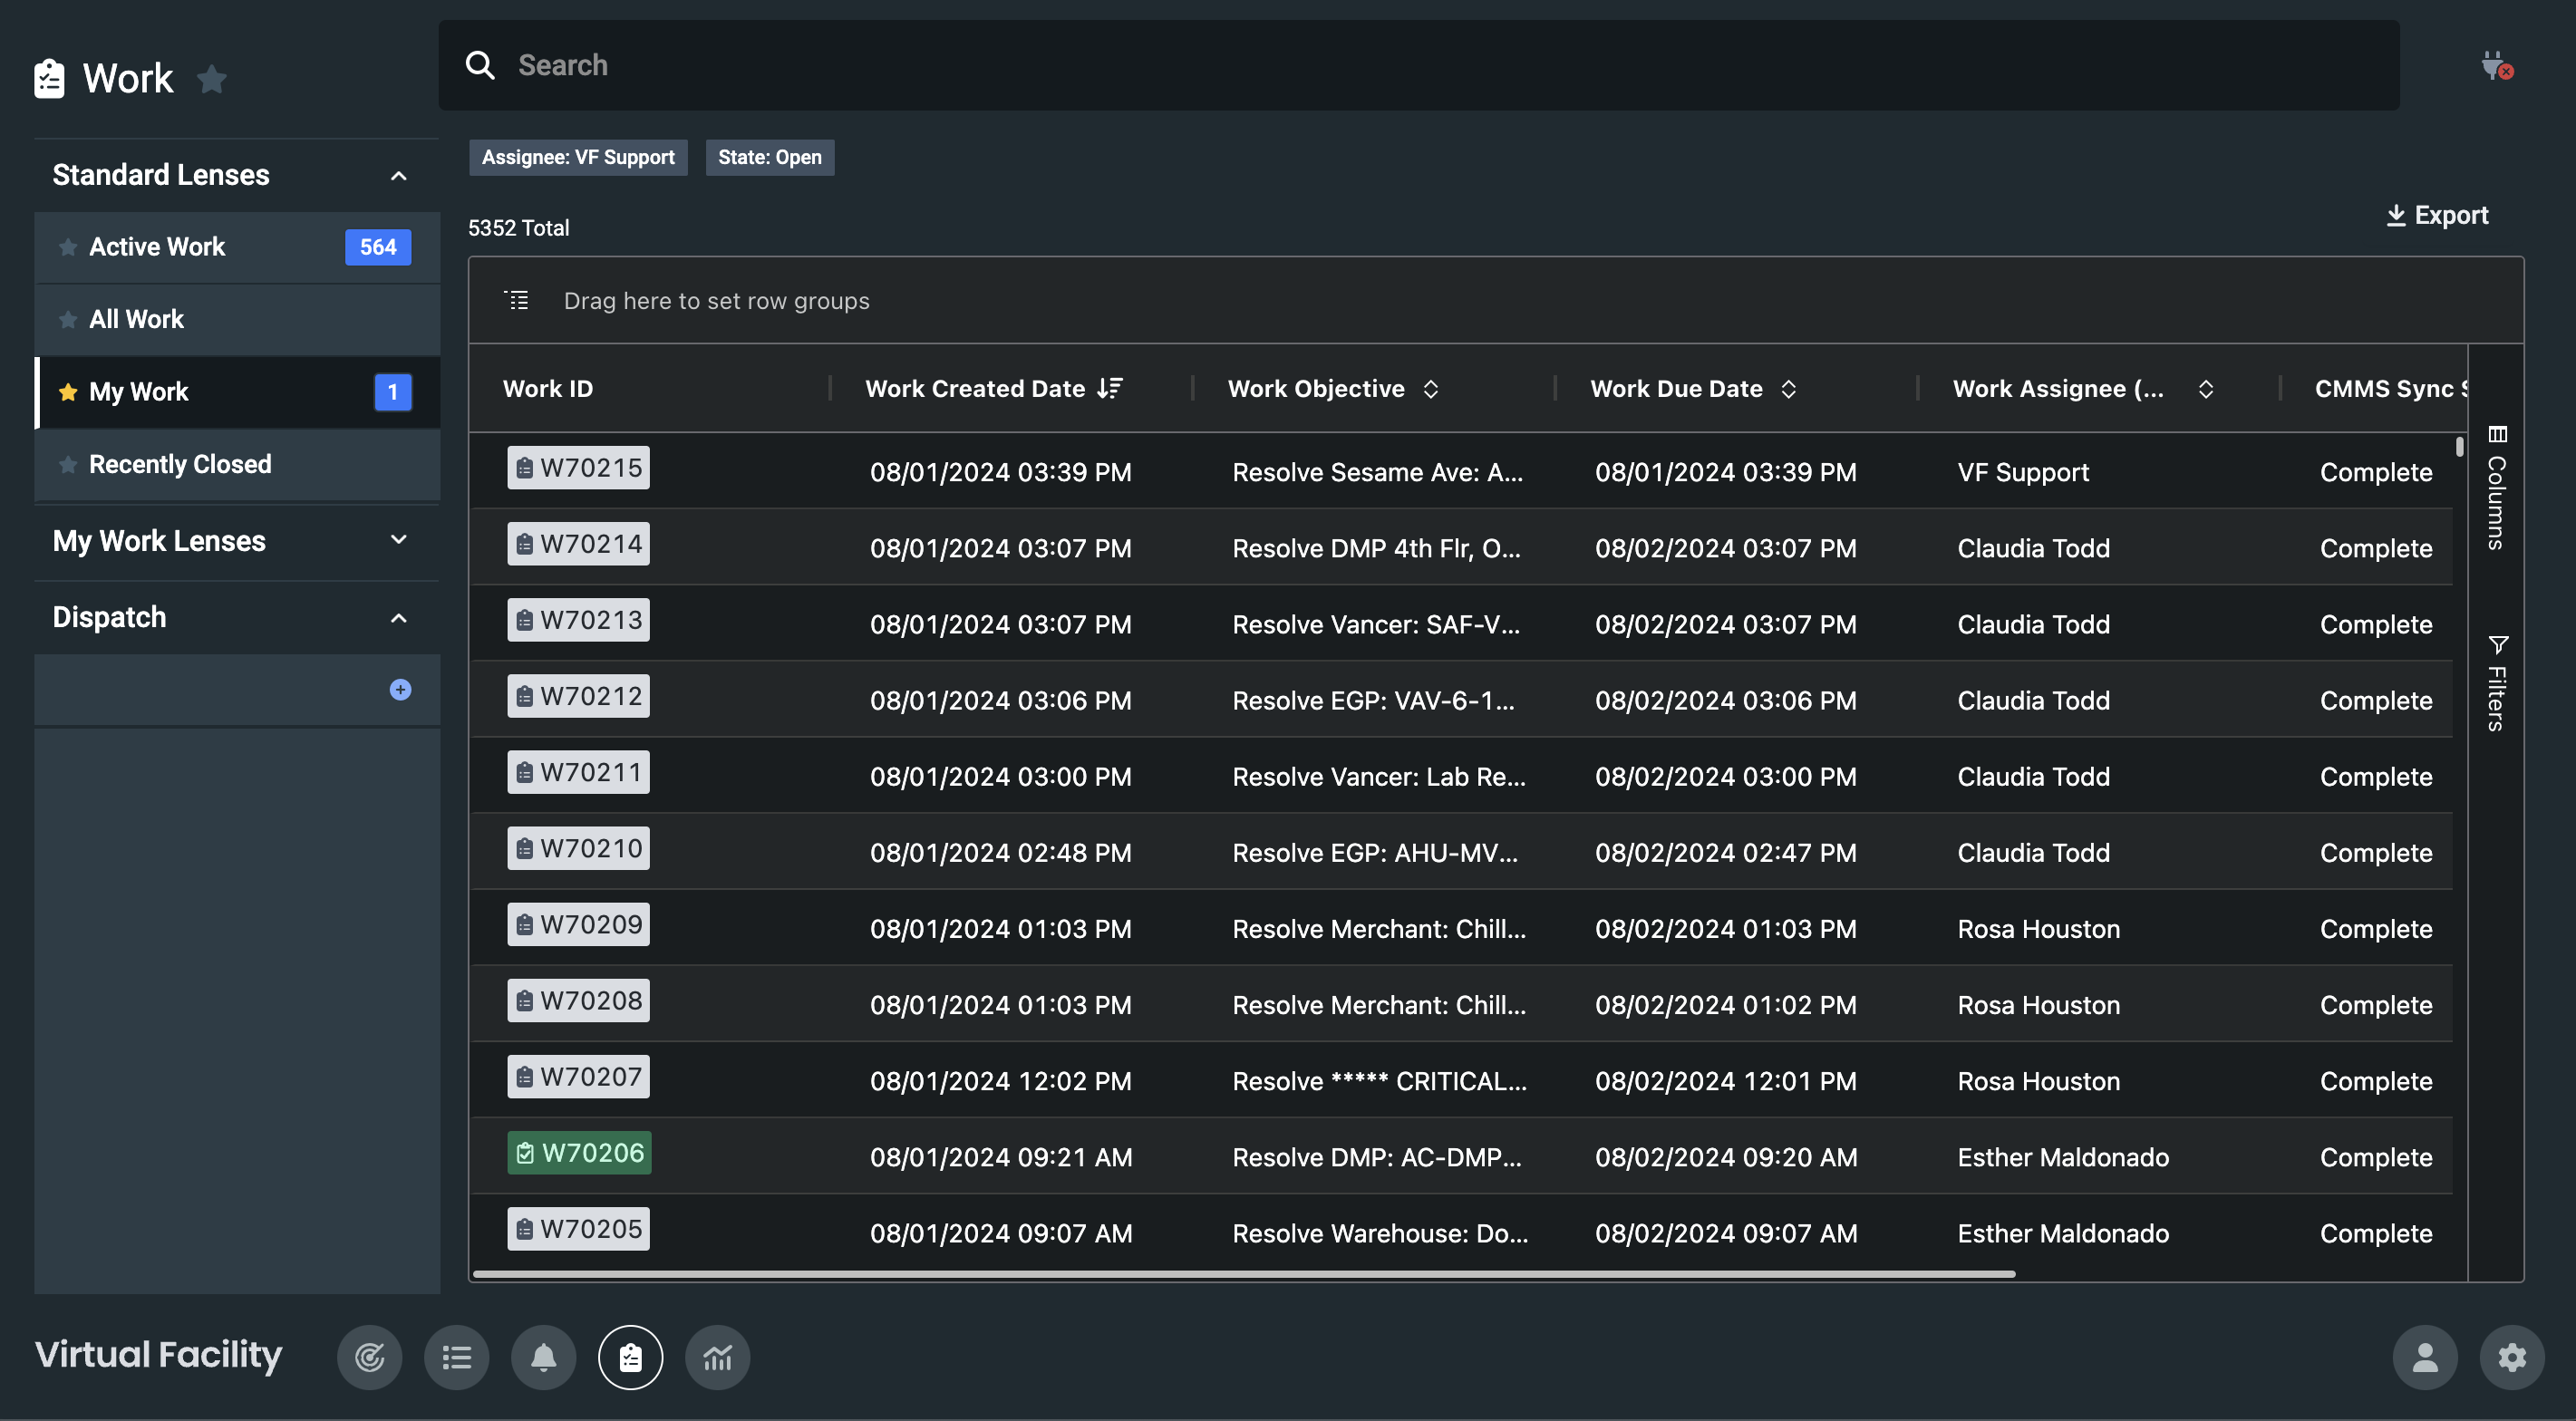The image size is (2576, 1421).
Task: Click the Export button
Action: [x=2436, y=215]
